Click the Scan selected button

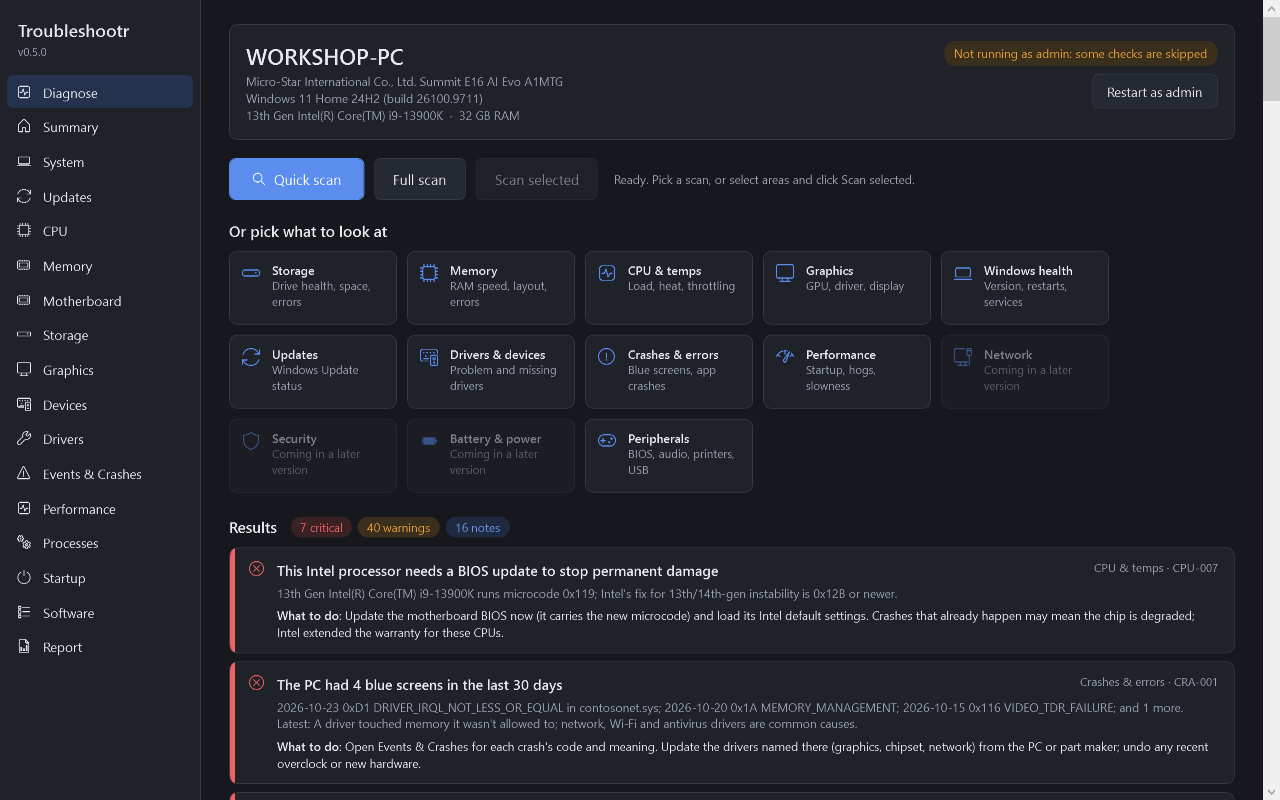point(537,179)
